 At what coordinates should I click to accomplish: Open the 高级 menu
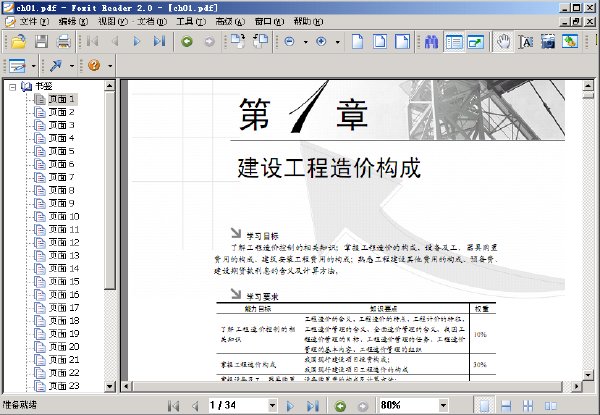click(x=230, y=21)
